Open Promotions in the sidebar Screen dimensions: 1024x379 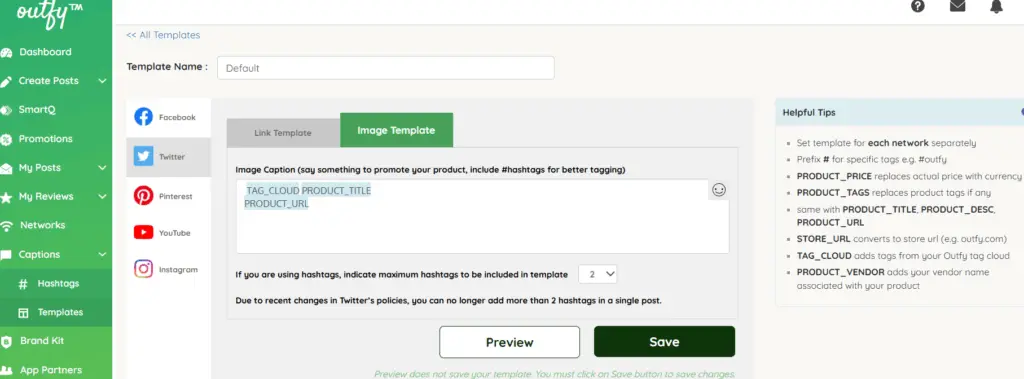click(x=46, y=139)
